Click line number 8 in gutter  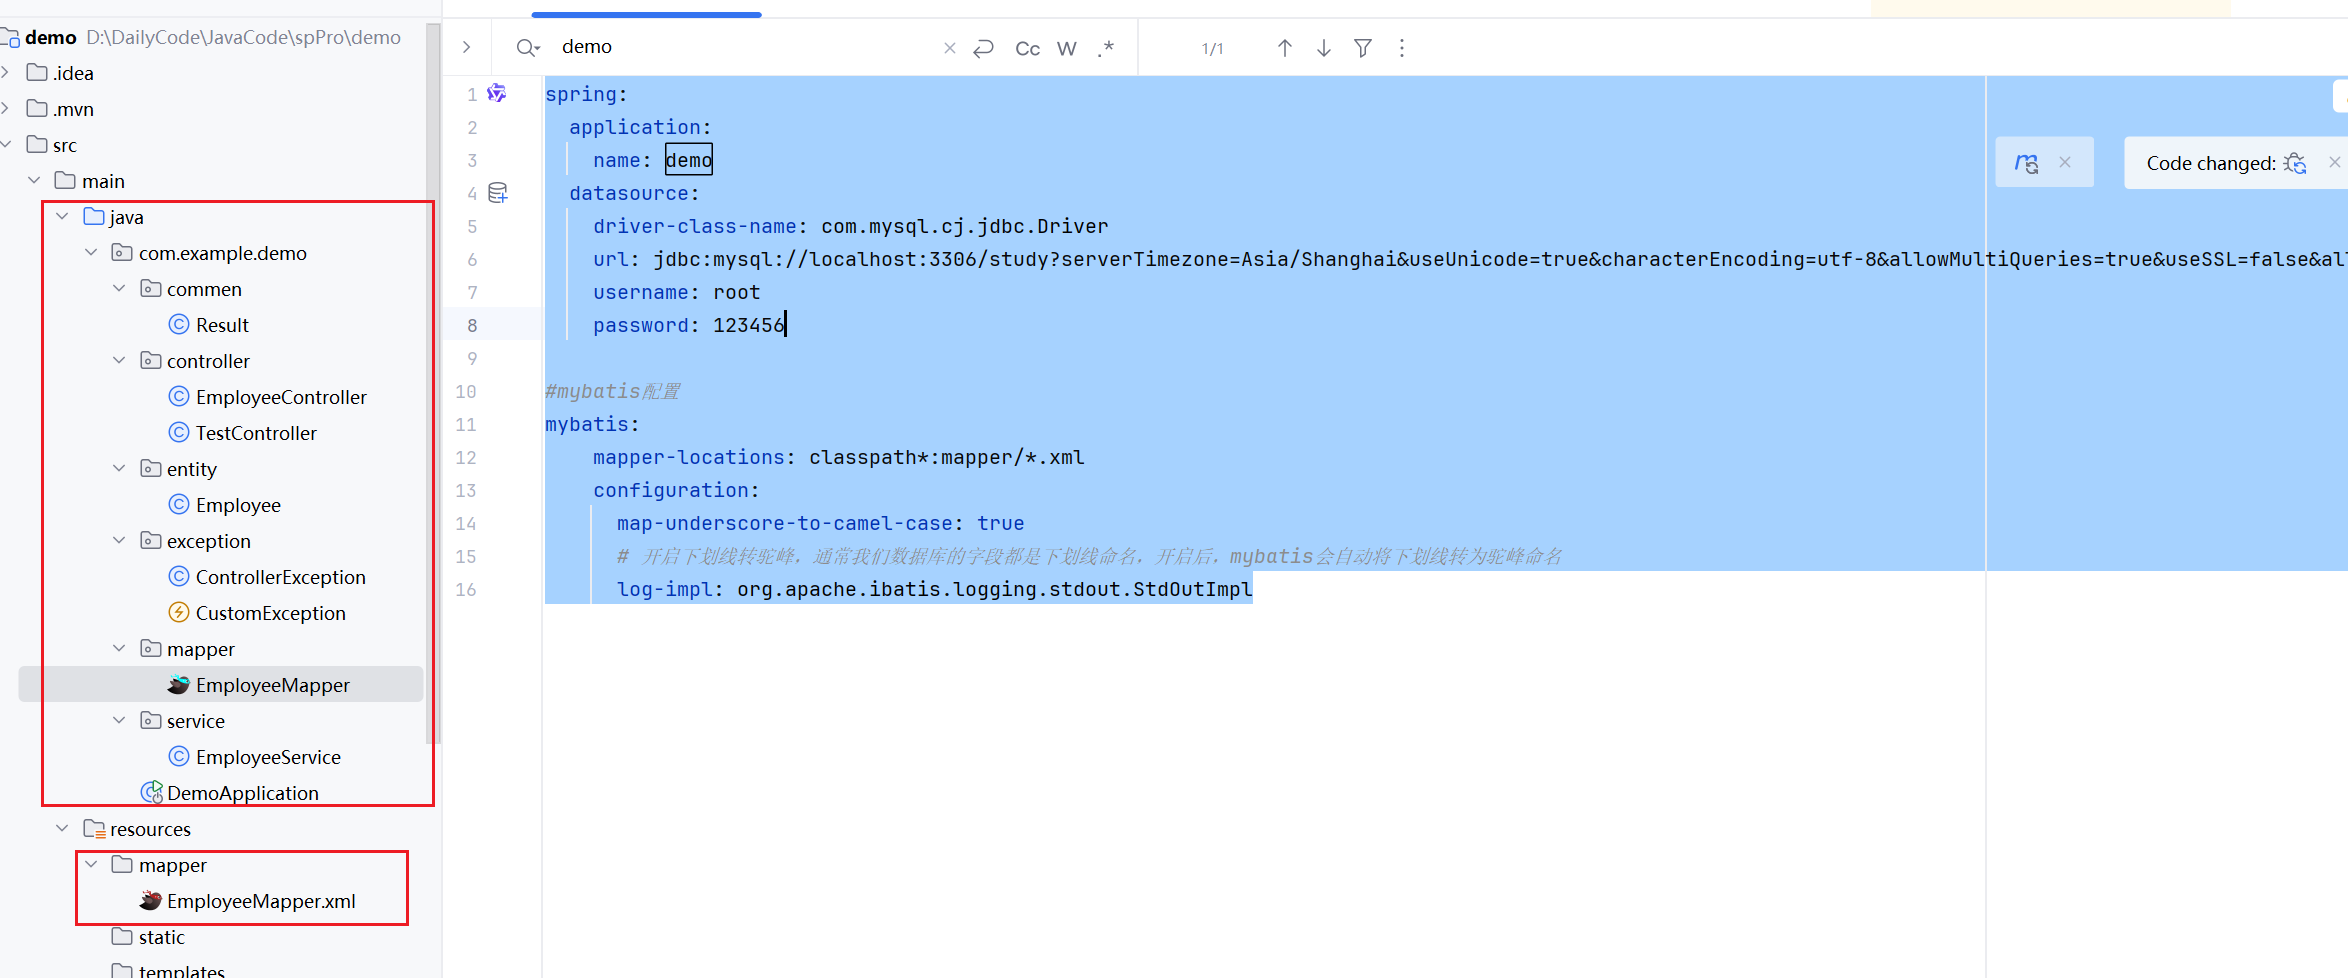click(472, 325)
